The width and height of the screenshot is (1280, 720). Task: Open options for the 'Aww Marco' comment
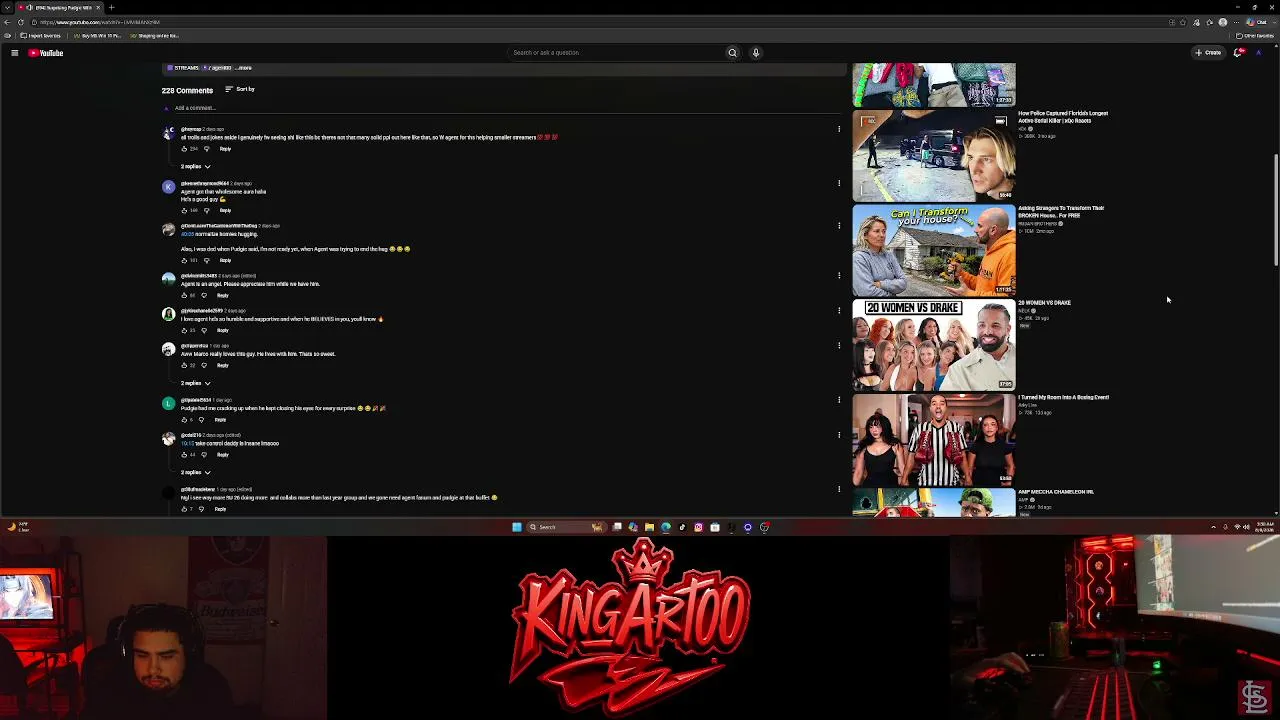[839, 345]
